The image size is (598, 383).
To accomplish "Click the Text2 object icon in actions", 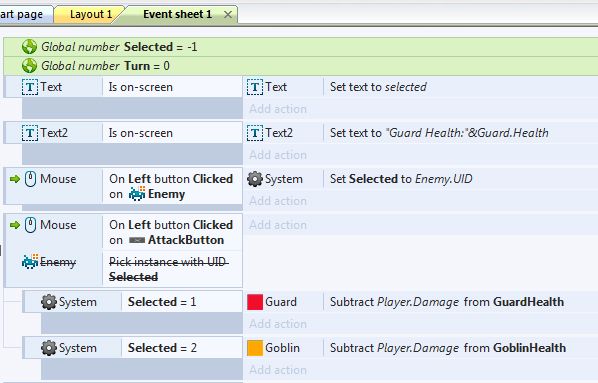I will (255, 133).
